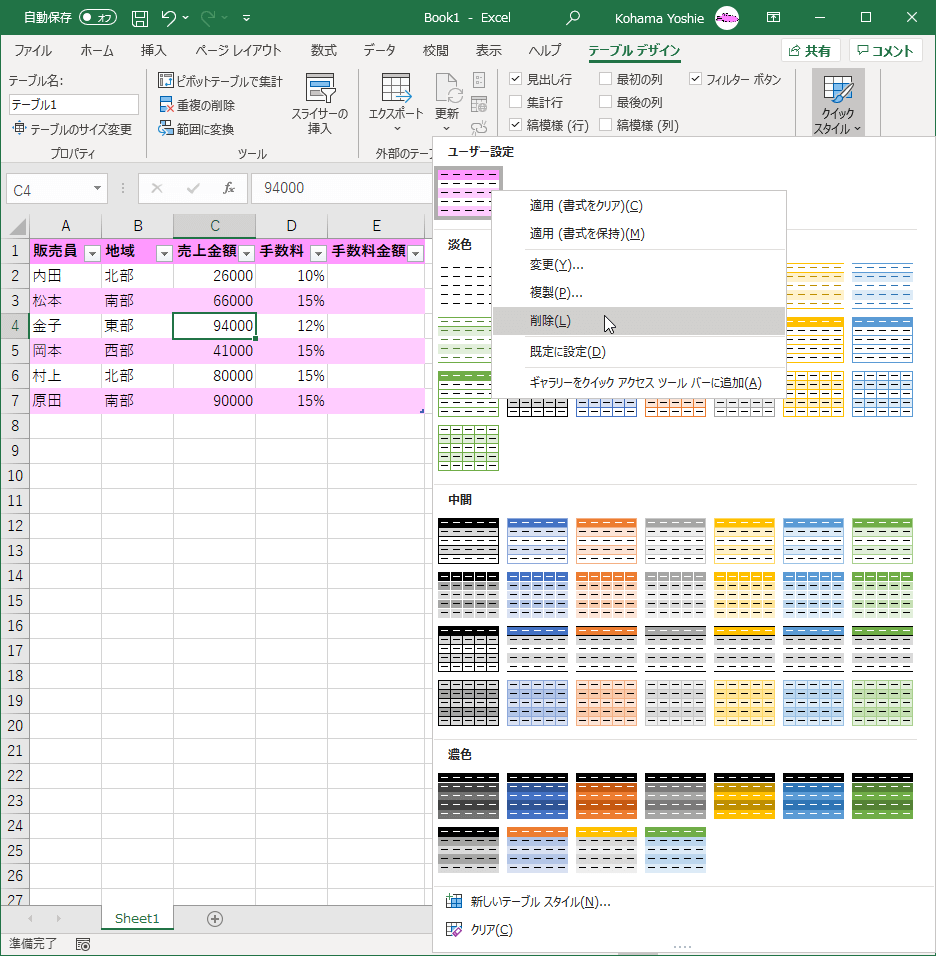
Task: Open filter dropdown for 売上金額 column
Action: click(246, 253)
